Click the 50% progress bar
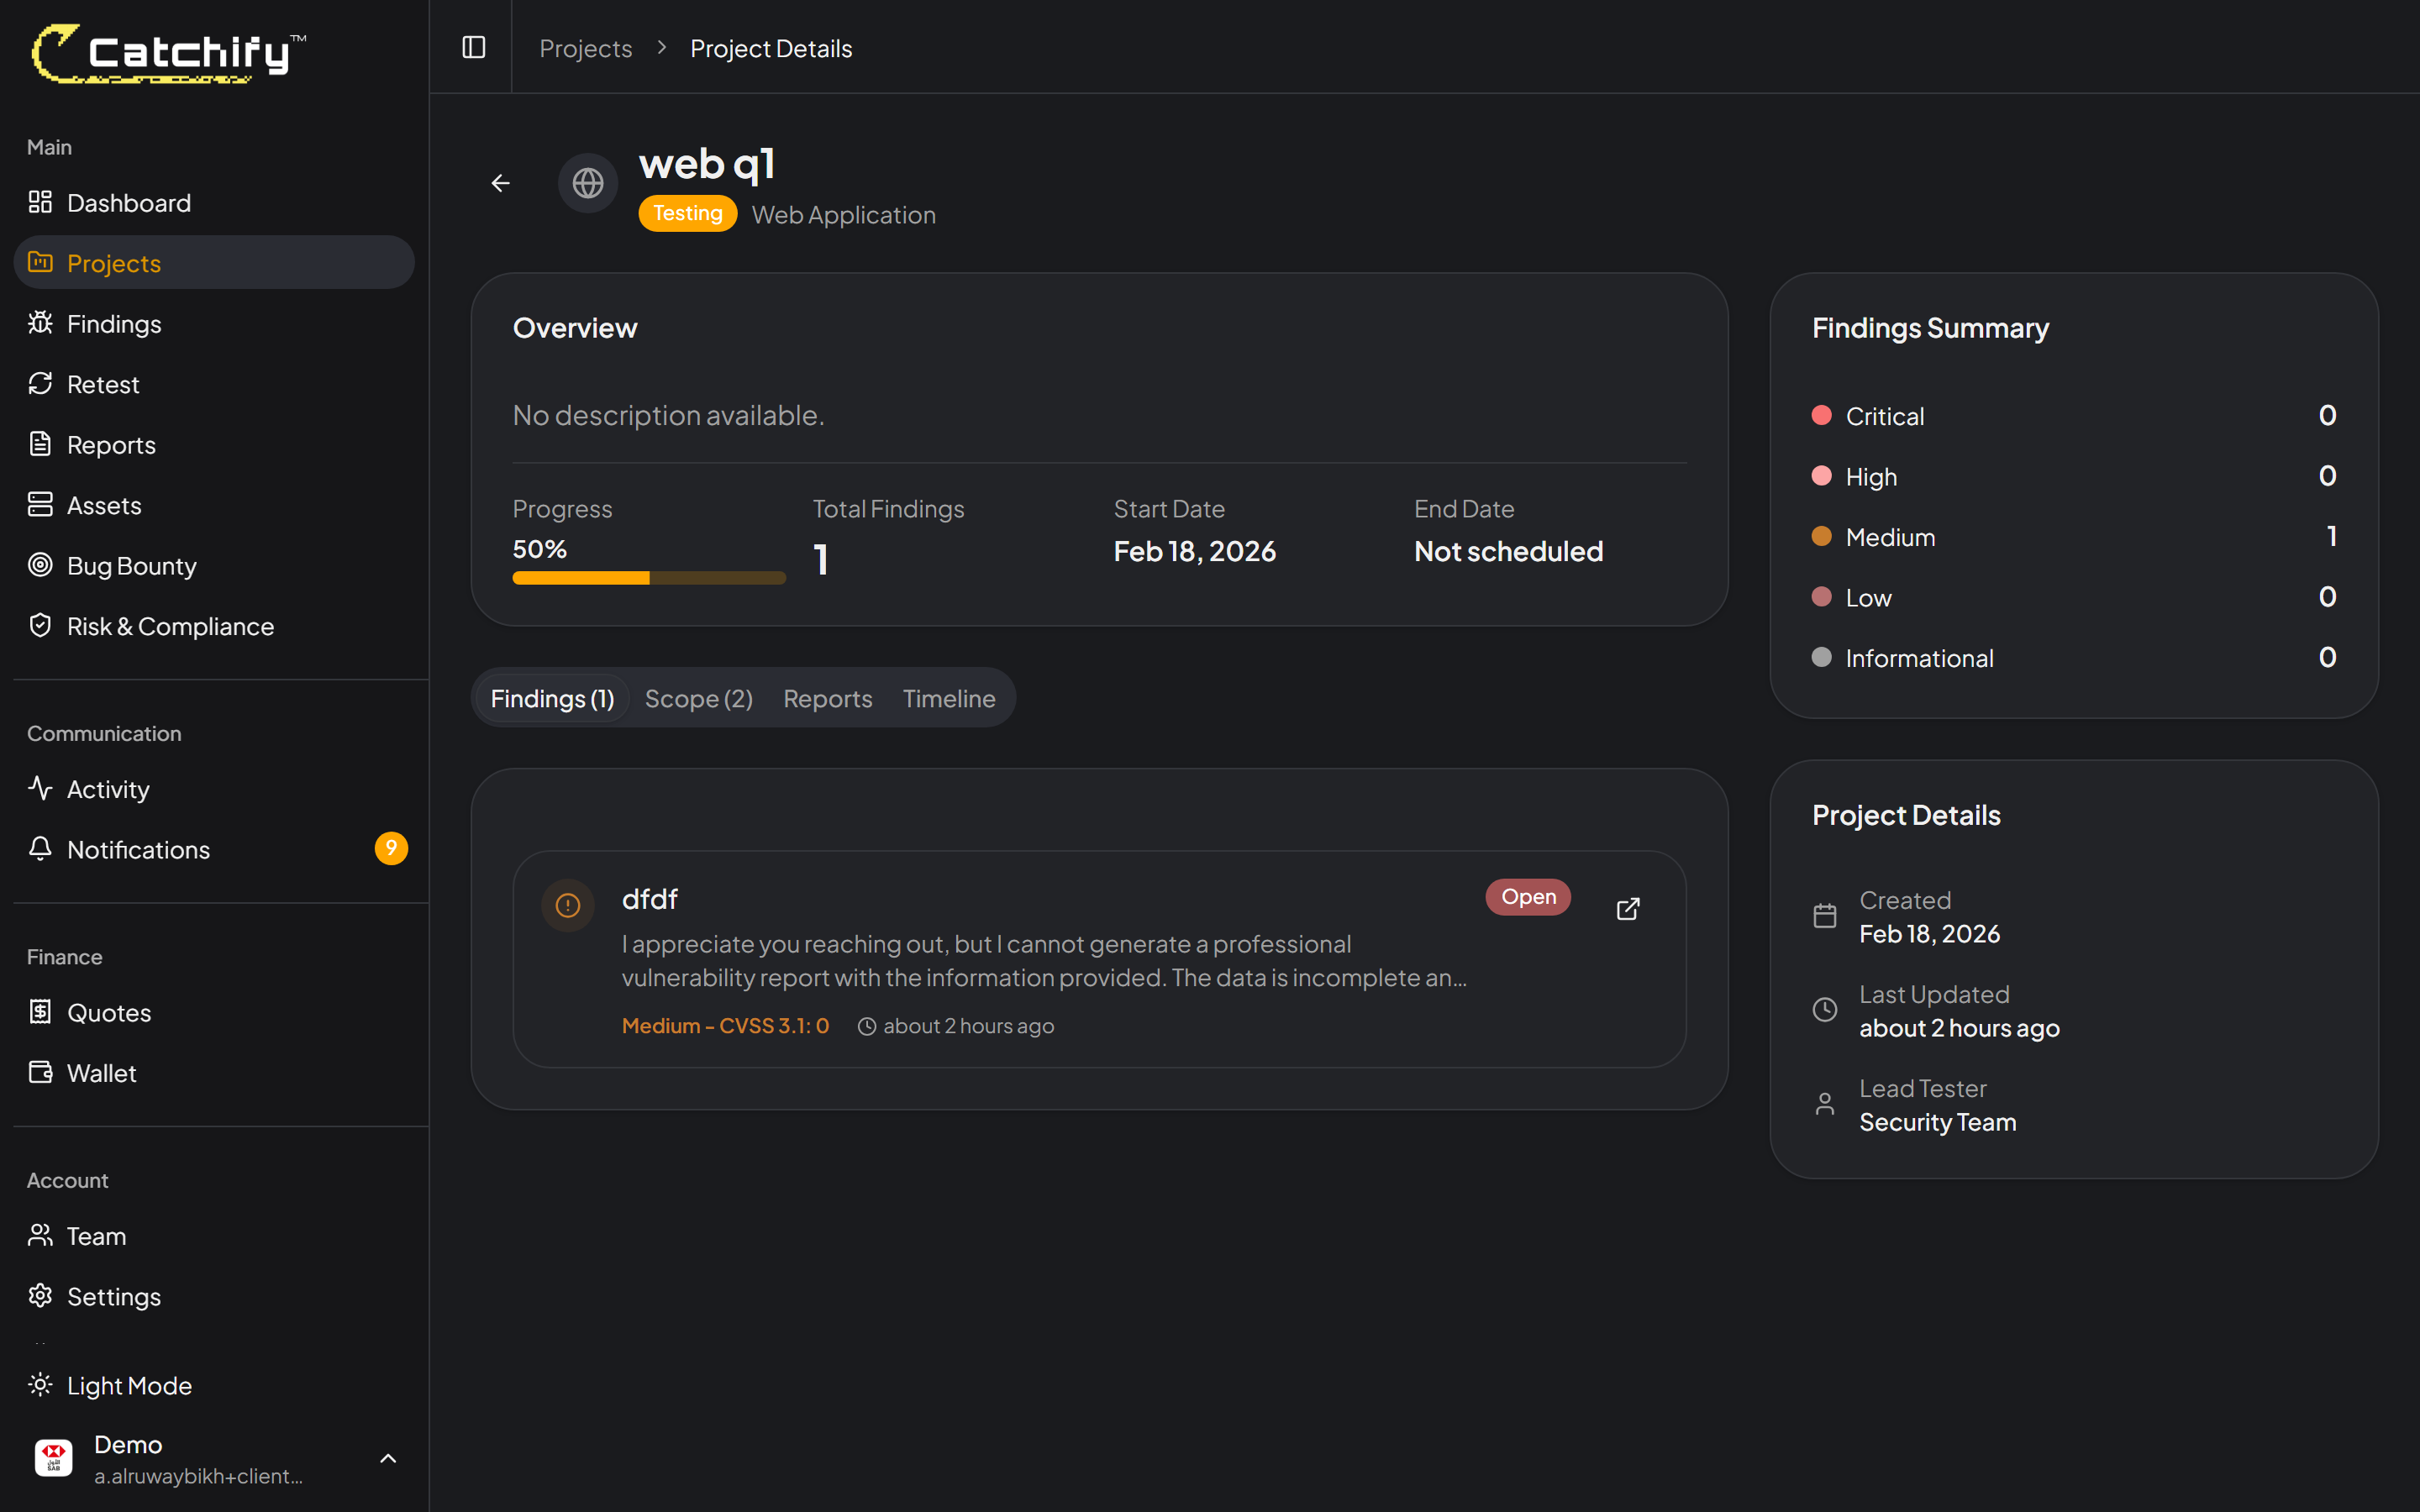The image size is (2420, 1512). (x=648, y=577)
